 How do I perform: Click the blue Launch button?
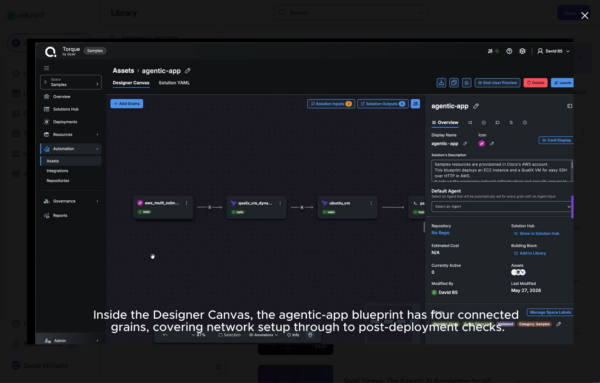click(x=562, y=83)
